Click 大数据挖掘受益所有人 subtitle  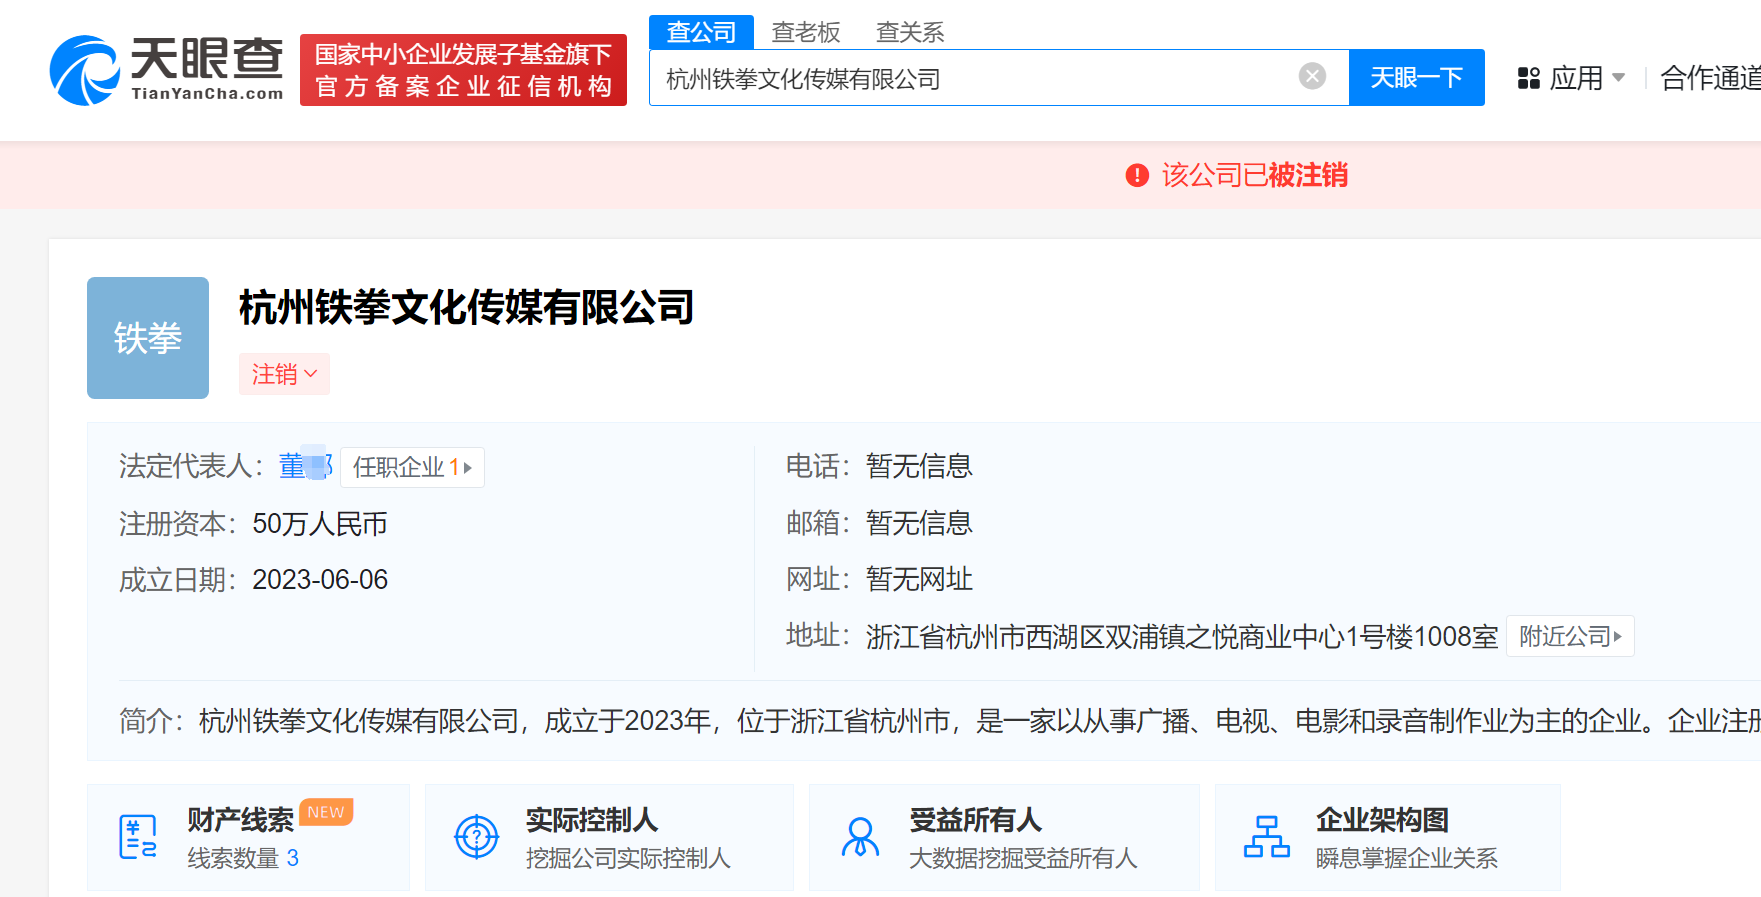(x=1023, y=858)
